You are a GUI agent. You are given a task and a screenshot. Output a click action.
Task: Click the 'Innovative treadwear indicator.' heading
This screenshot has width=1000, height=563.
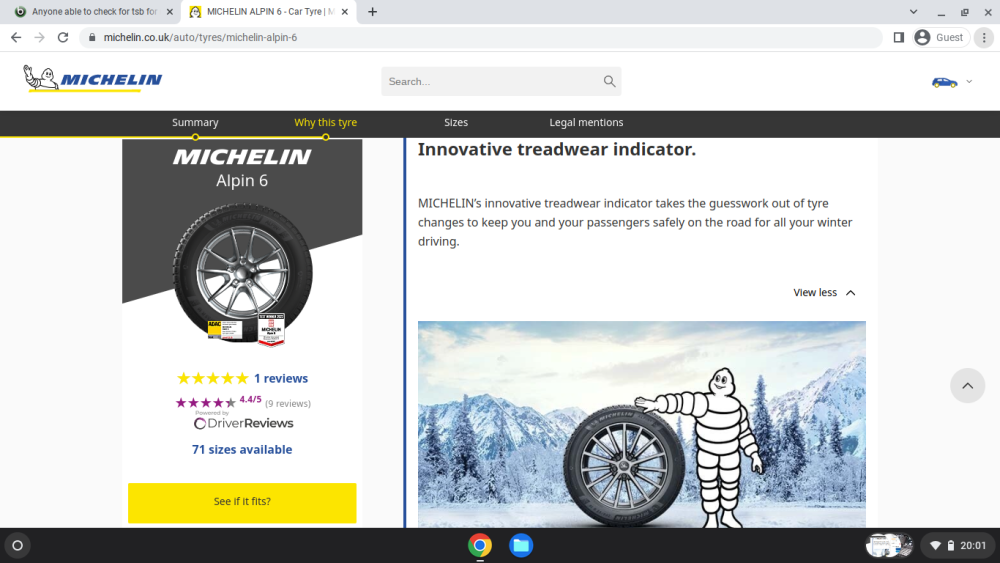coord(557,149)
